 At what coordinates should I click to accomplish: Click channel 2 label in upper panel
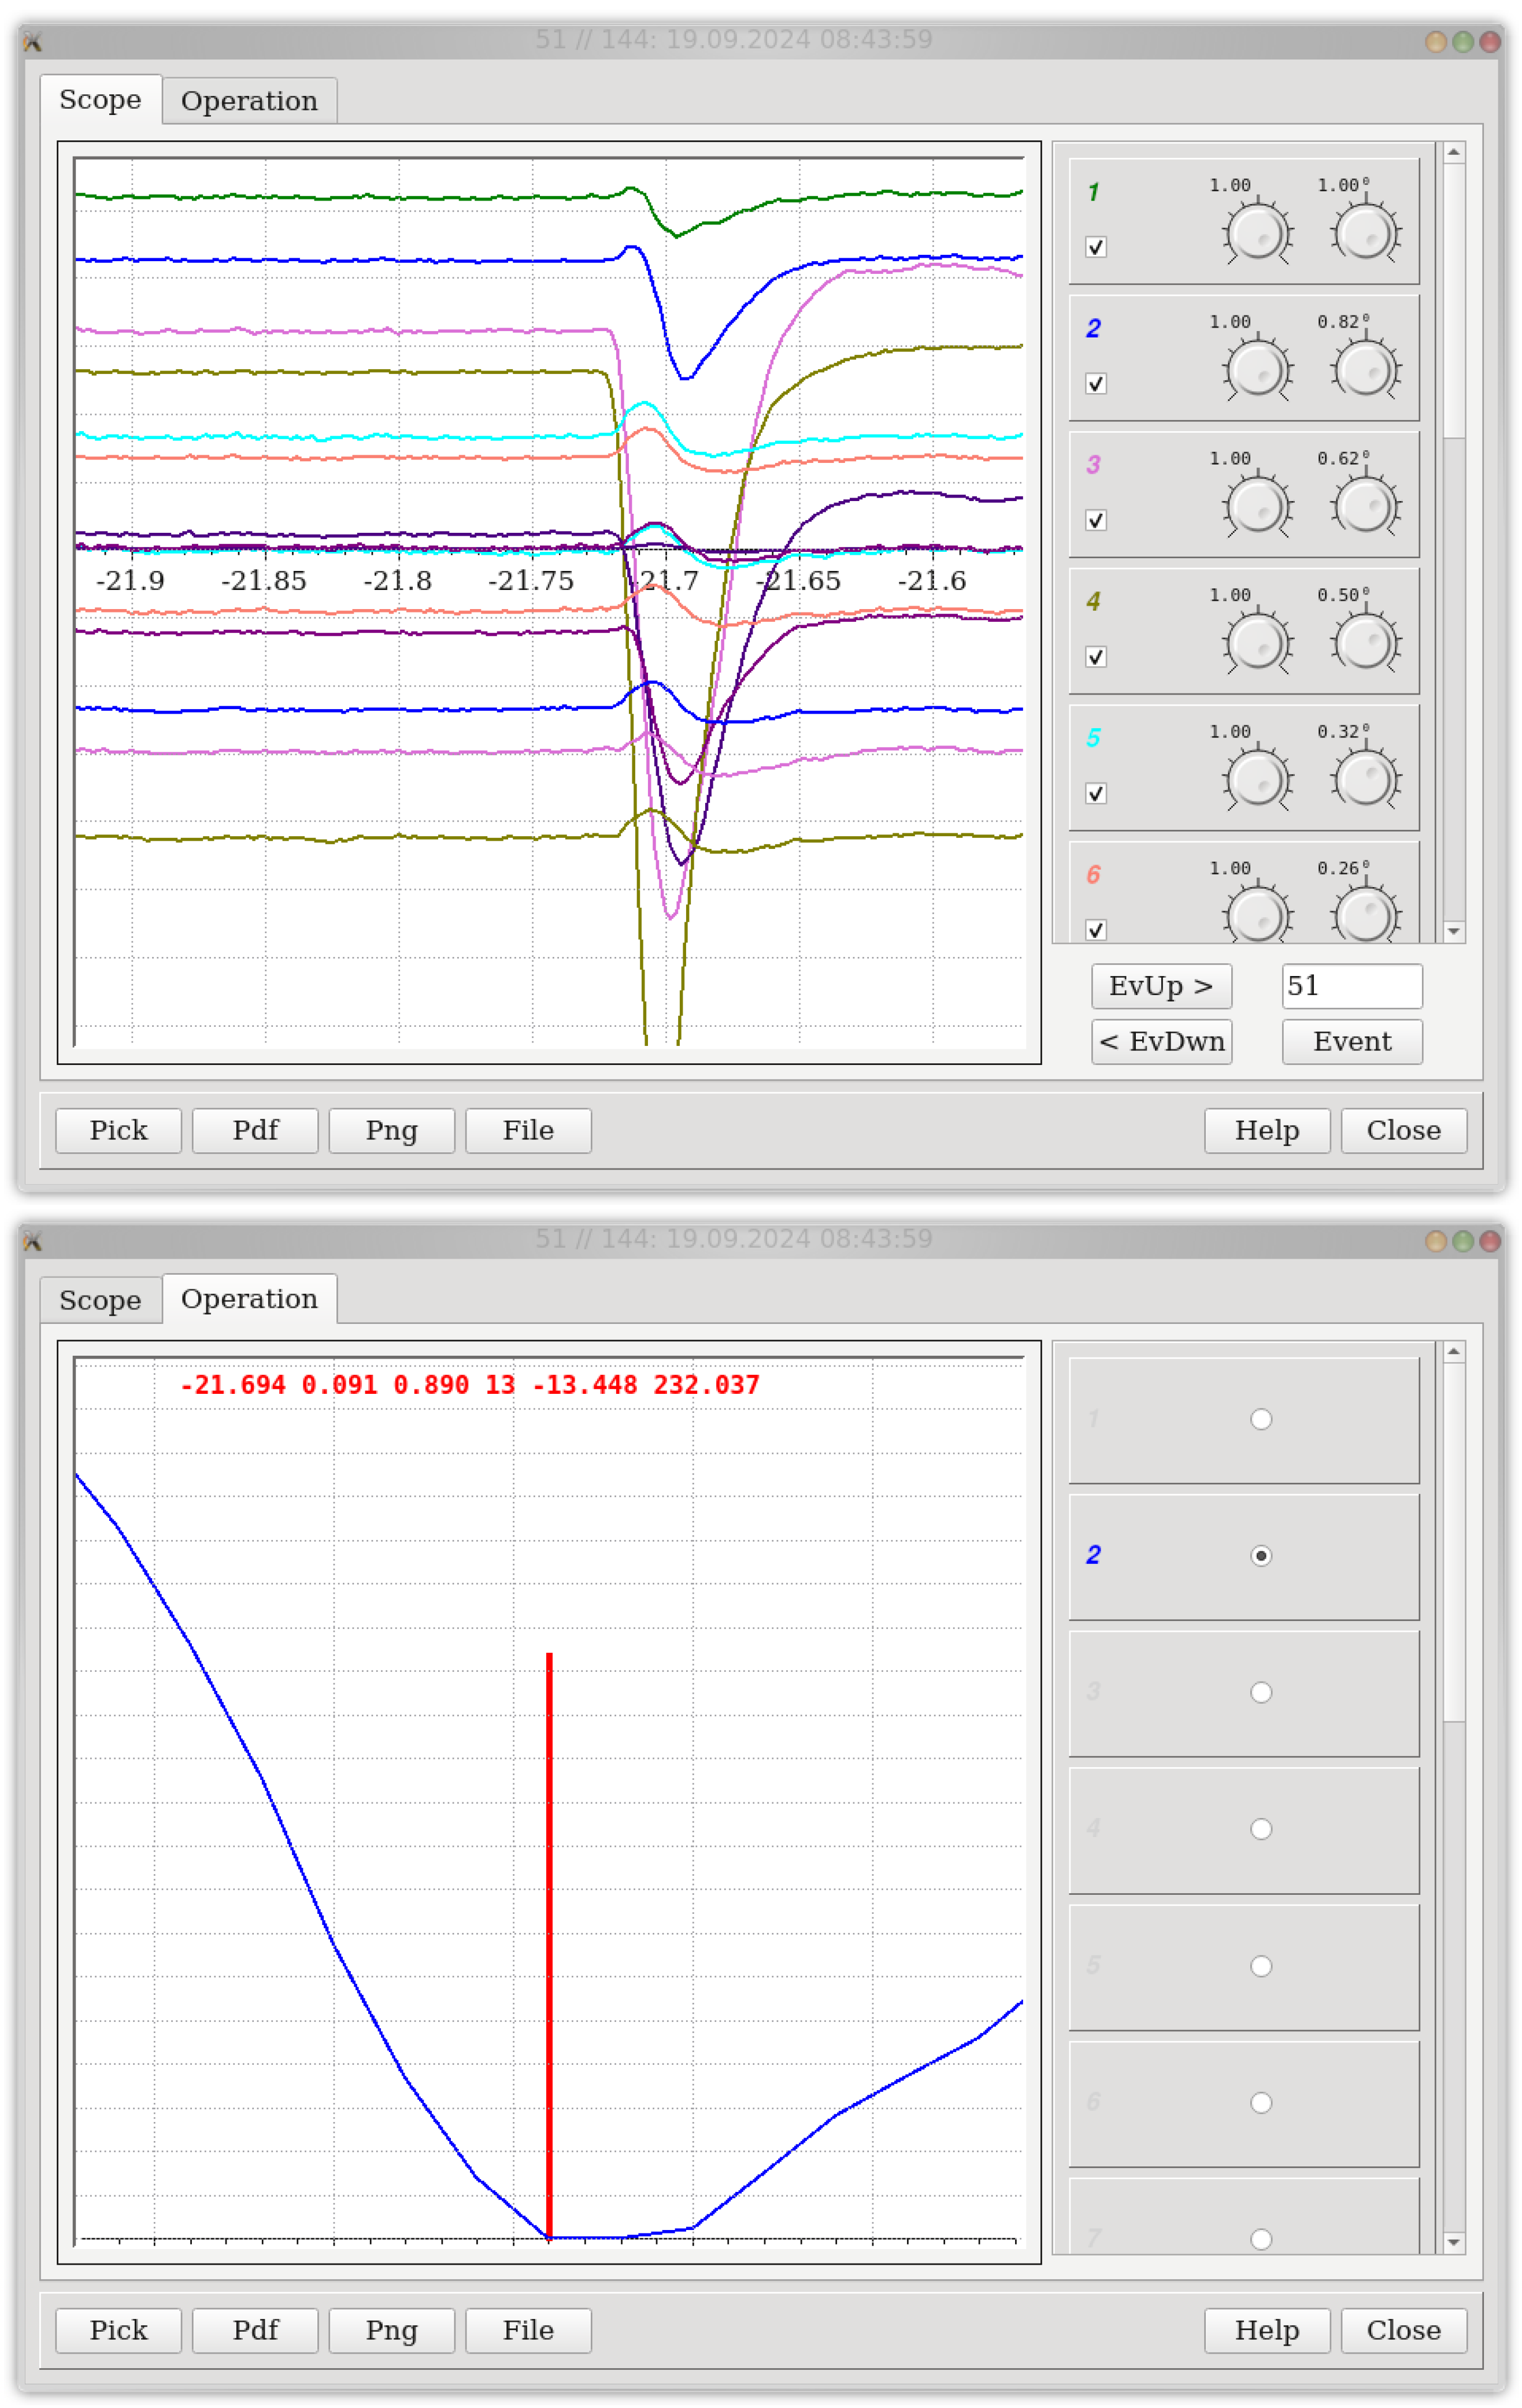coord(1093,328)
